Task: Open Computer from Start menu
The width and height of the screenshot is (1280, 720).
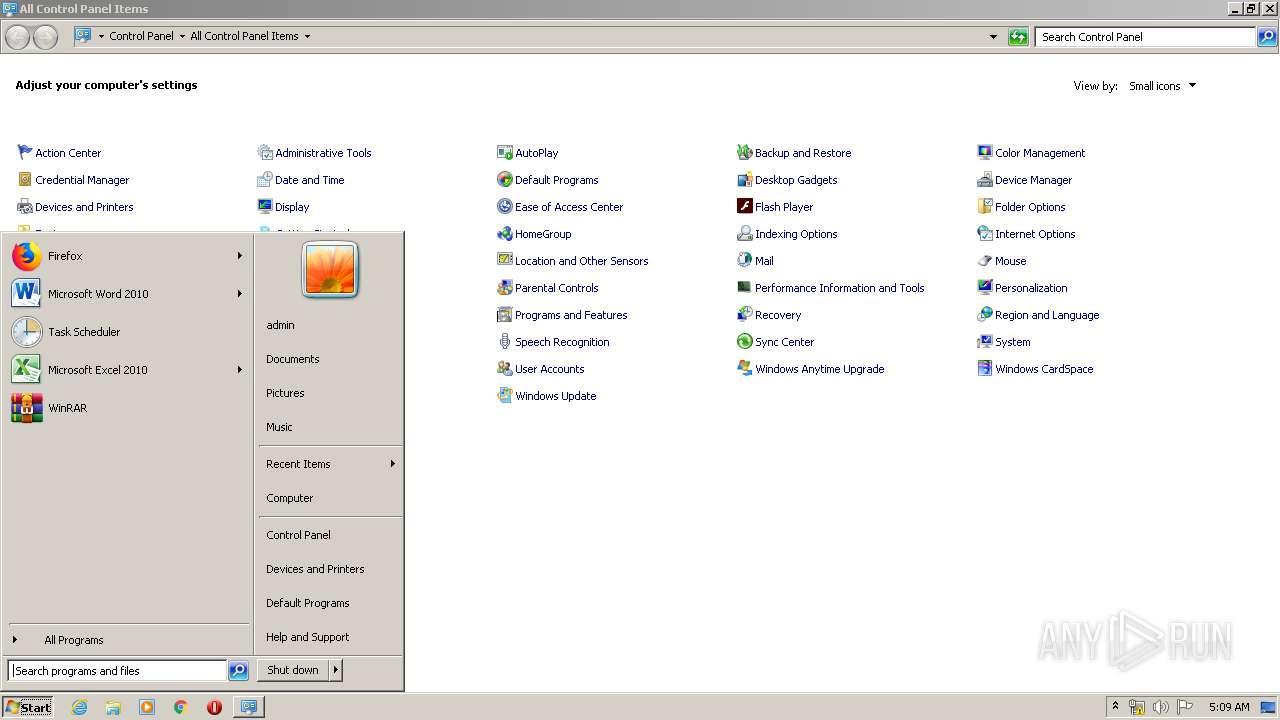Action: (x=290, y=498)
